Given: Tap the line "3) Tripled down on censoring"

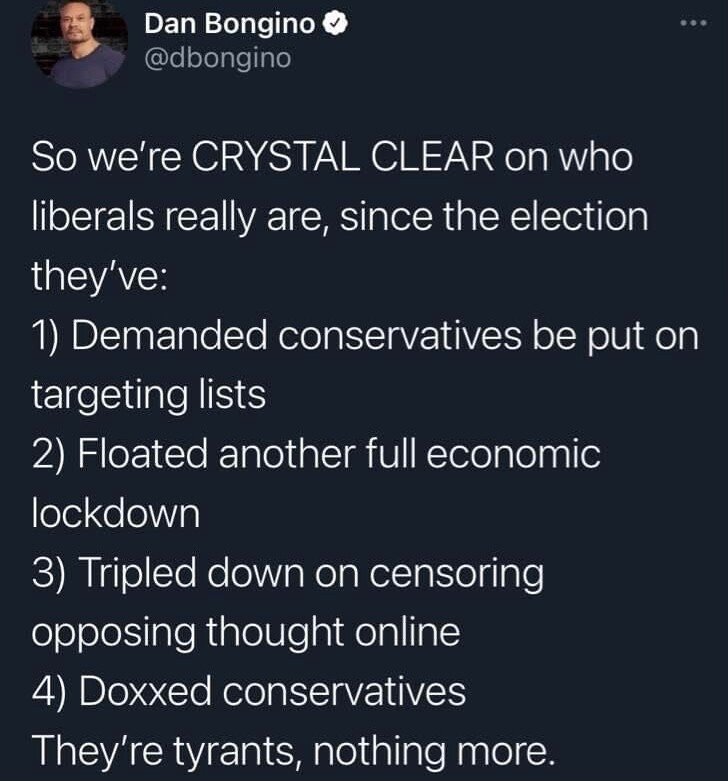Looking at the screenshot, I should click(288, 573).
